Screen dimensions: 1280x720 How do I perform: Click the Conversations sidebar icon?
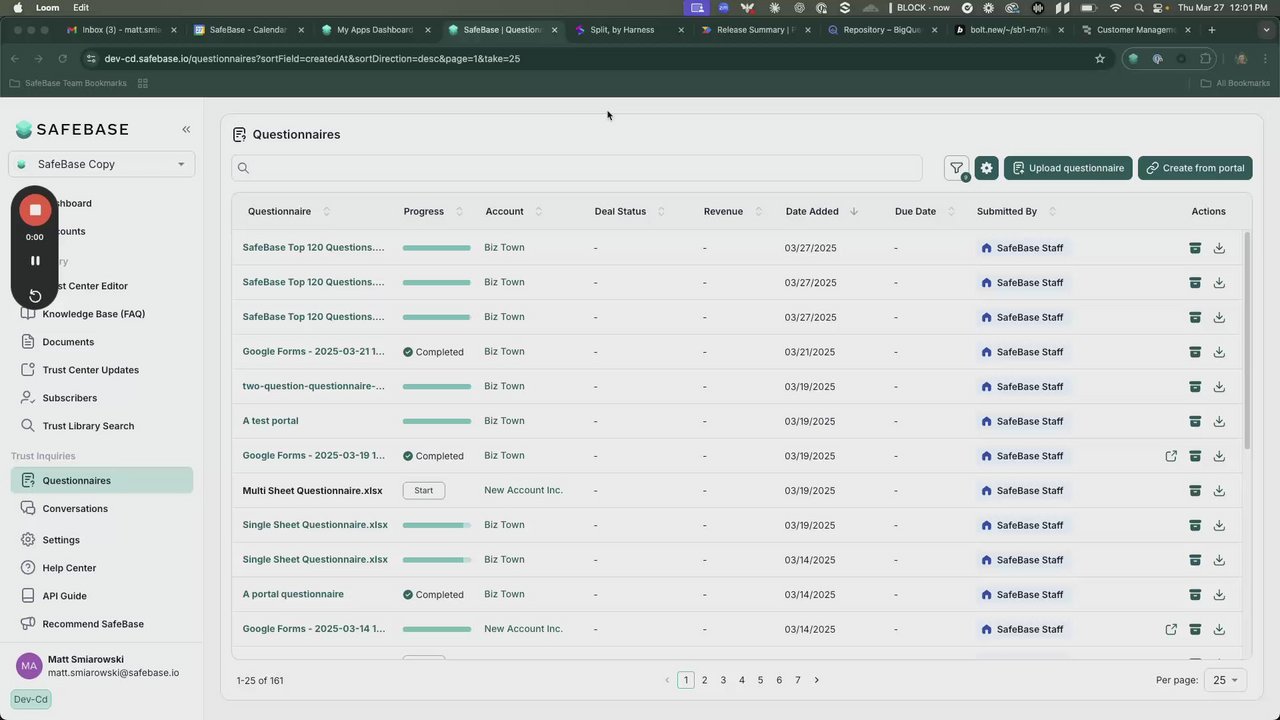pyautogui.click(x=28, y=509)
